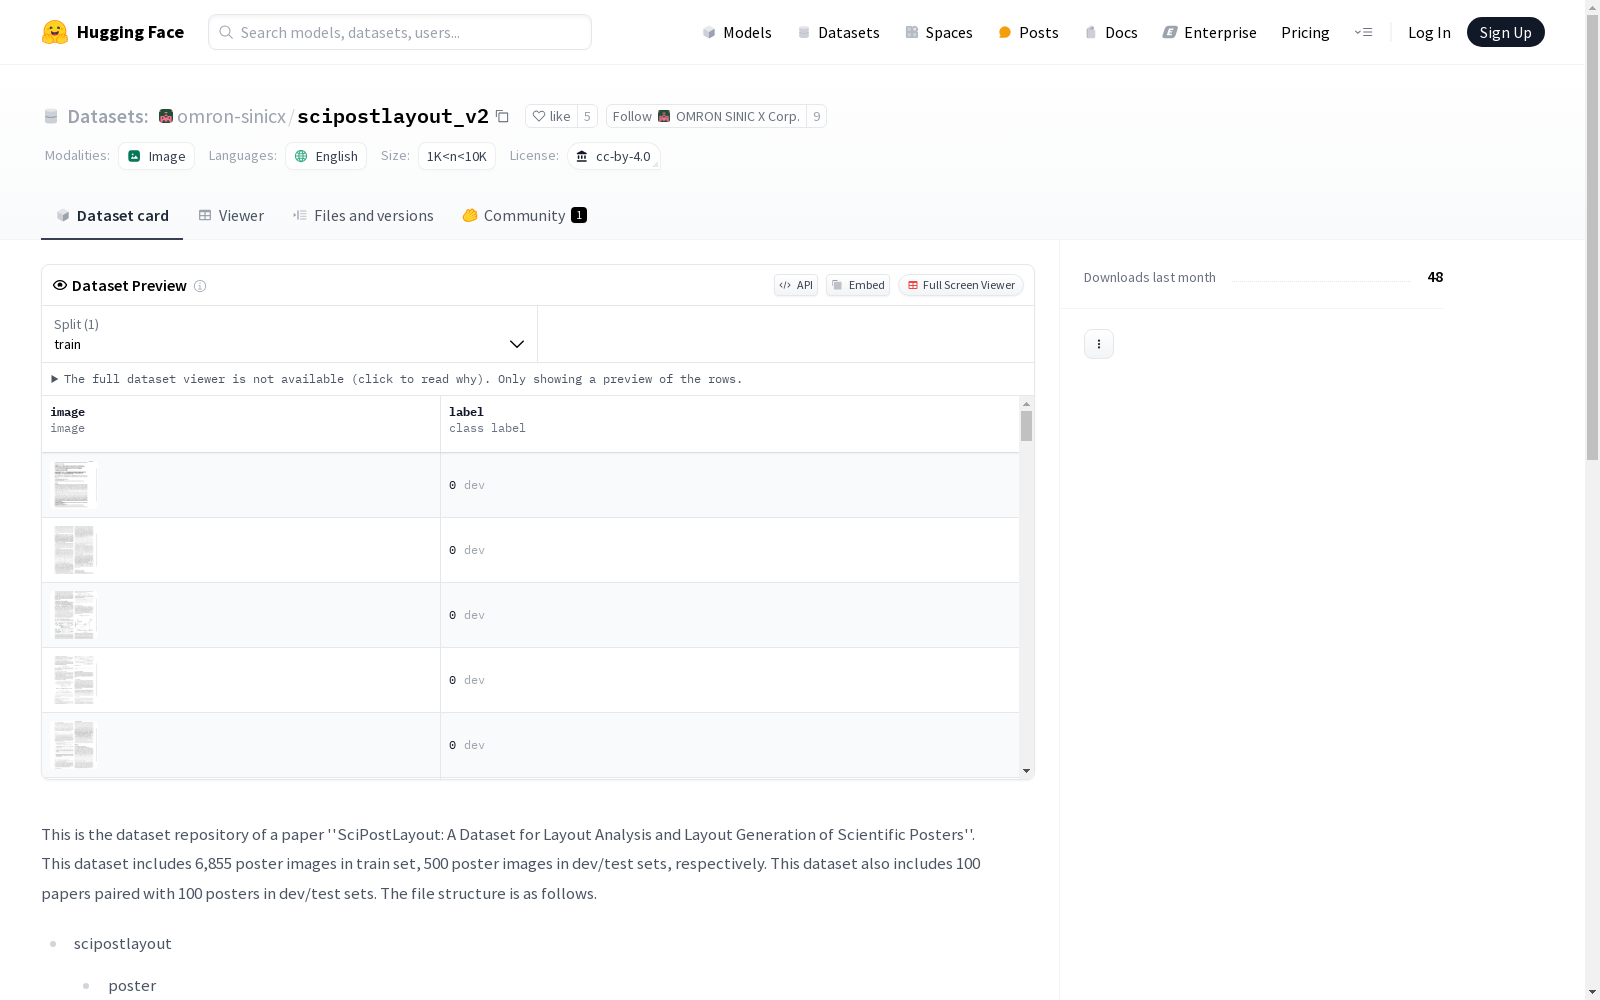Open the fourth row poster thumbnail

[x=74, y=680]
